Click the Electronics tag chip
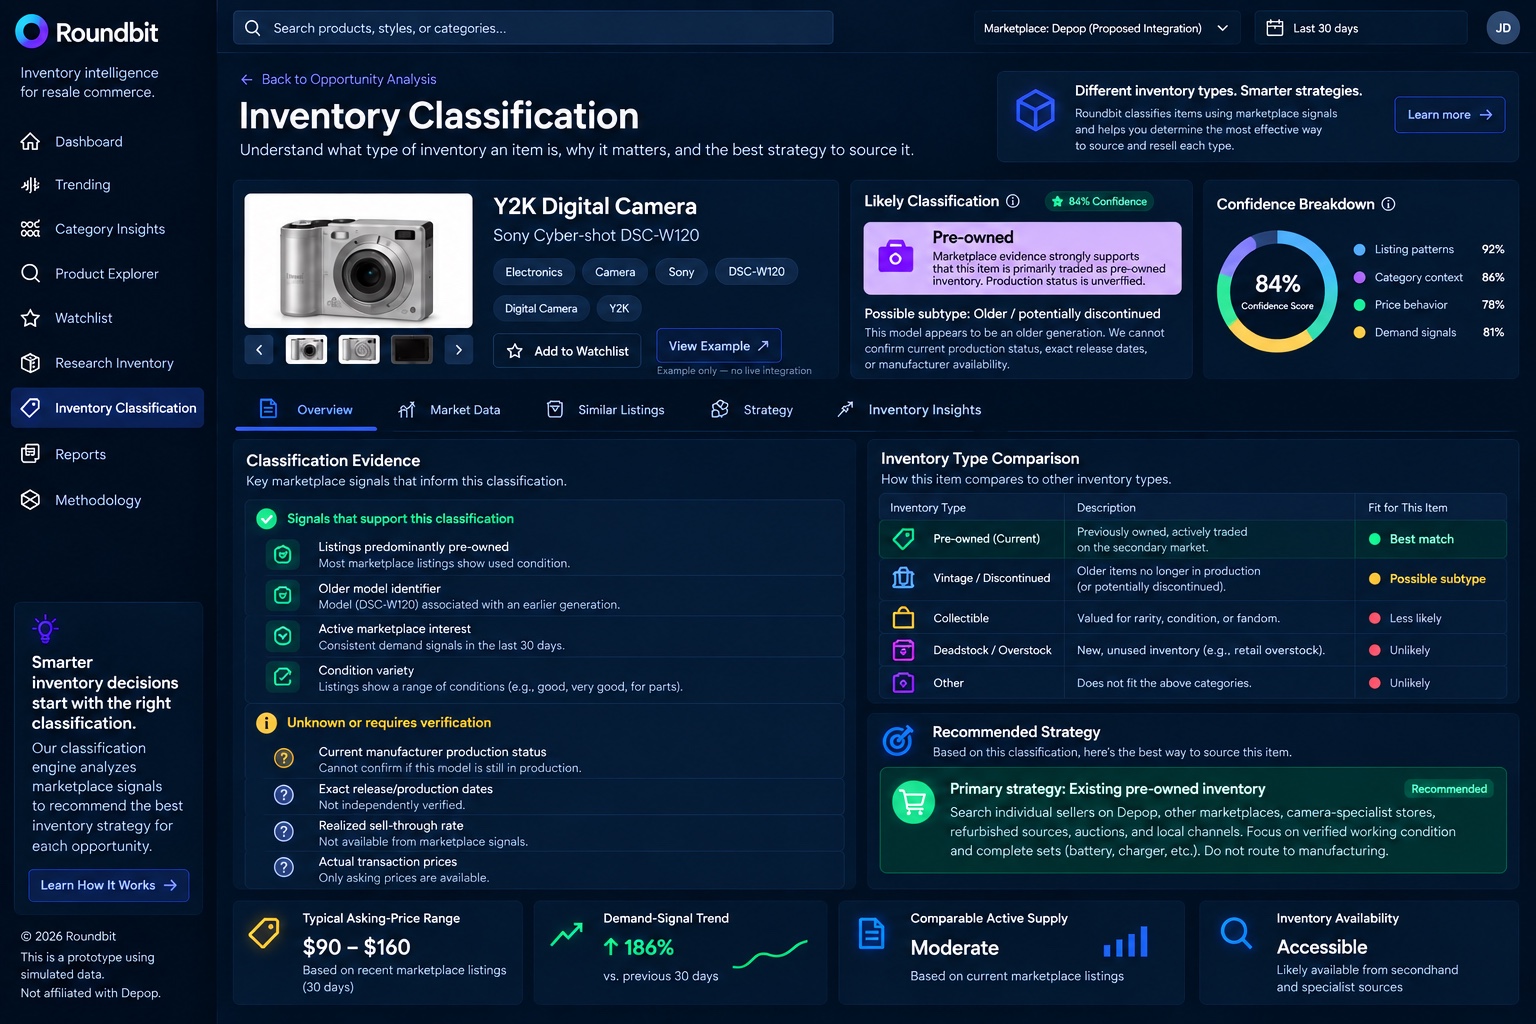 click(x=534, y=272)
